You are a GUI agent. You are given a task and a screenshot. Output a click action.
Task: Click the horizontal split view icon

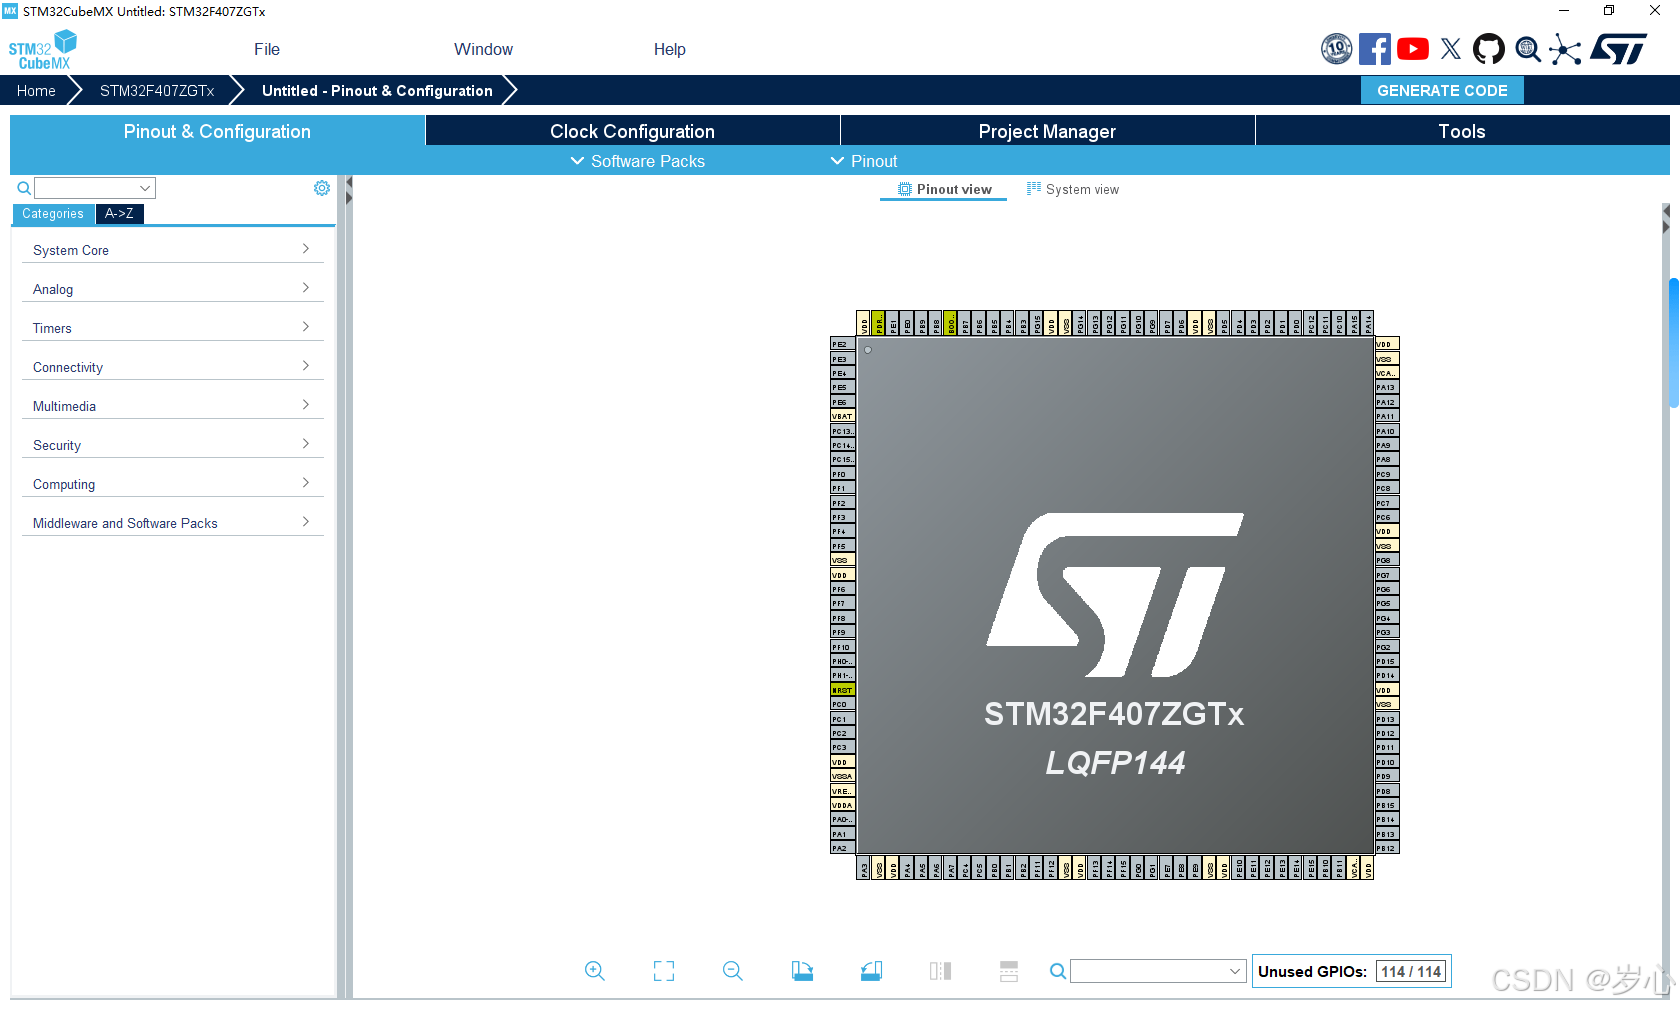(x=1009, y=971)
